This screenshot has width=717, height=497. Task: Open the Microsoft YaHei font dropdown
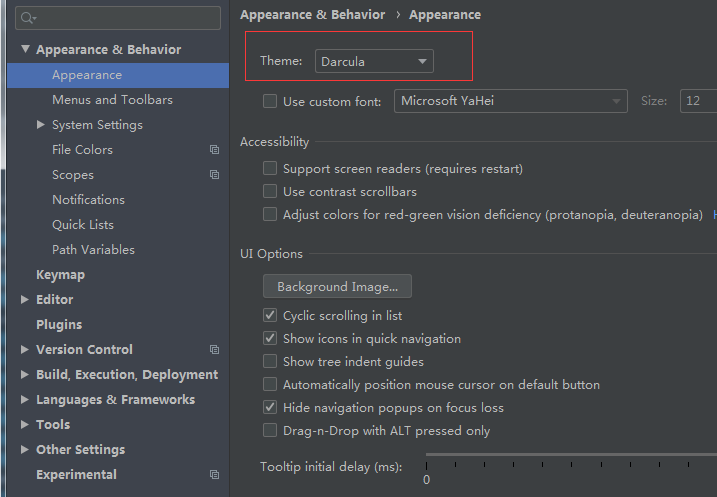point(511,101)
